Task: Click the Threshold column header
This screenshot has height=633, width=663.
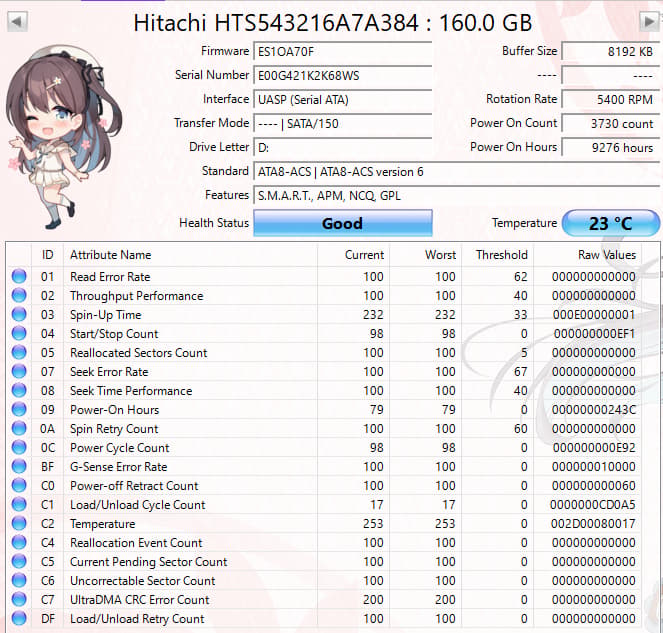Action: 498,255
